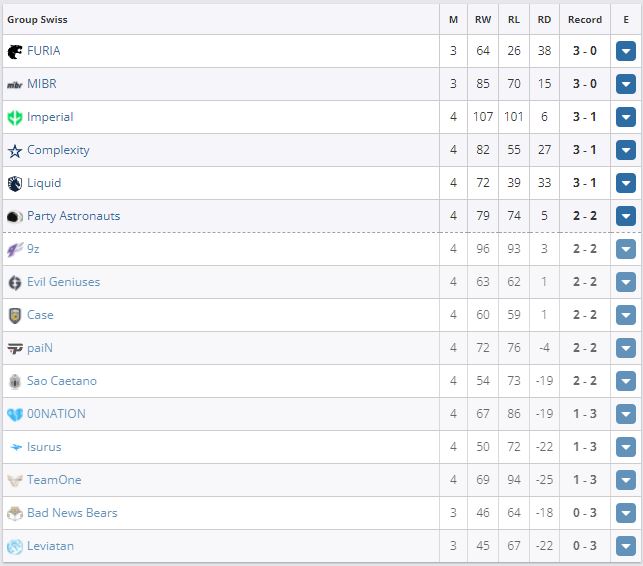Viewport: 643px width, 566px height.
Task: Expand the FURIA row details arrow
Action: pyautogui.click(x=626, y=51)
